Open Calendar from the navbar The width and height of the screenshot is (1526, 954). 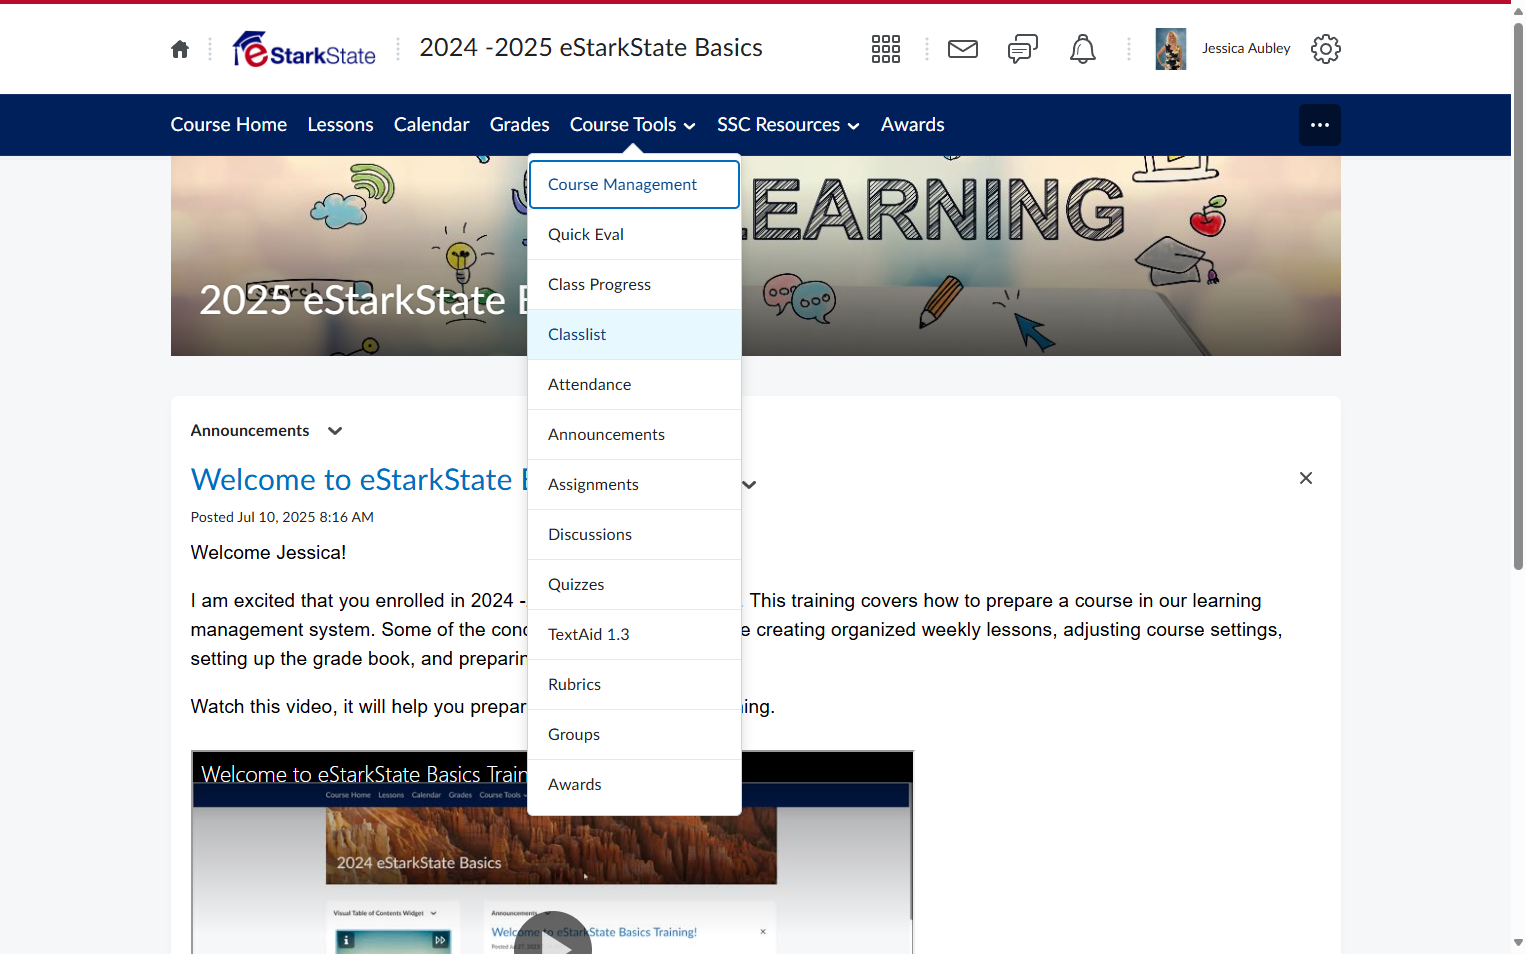click(432, 125)
